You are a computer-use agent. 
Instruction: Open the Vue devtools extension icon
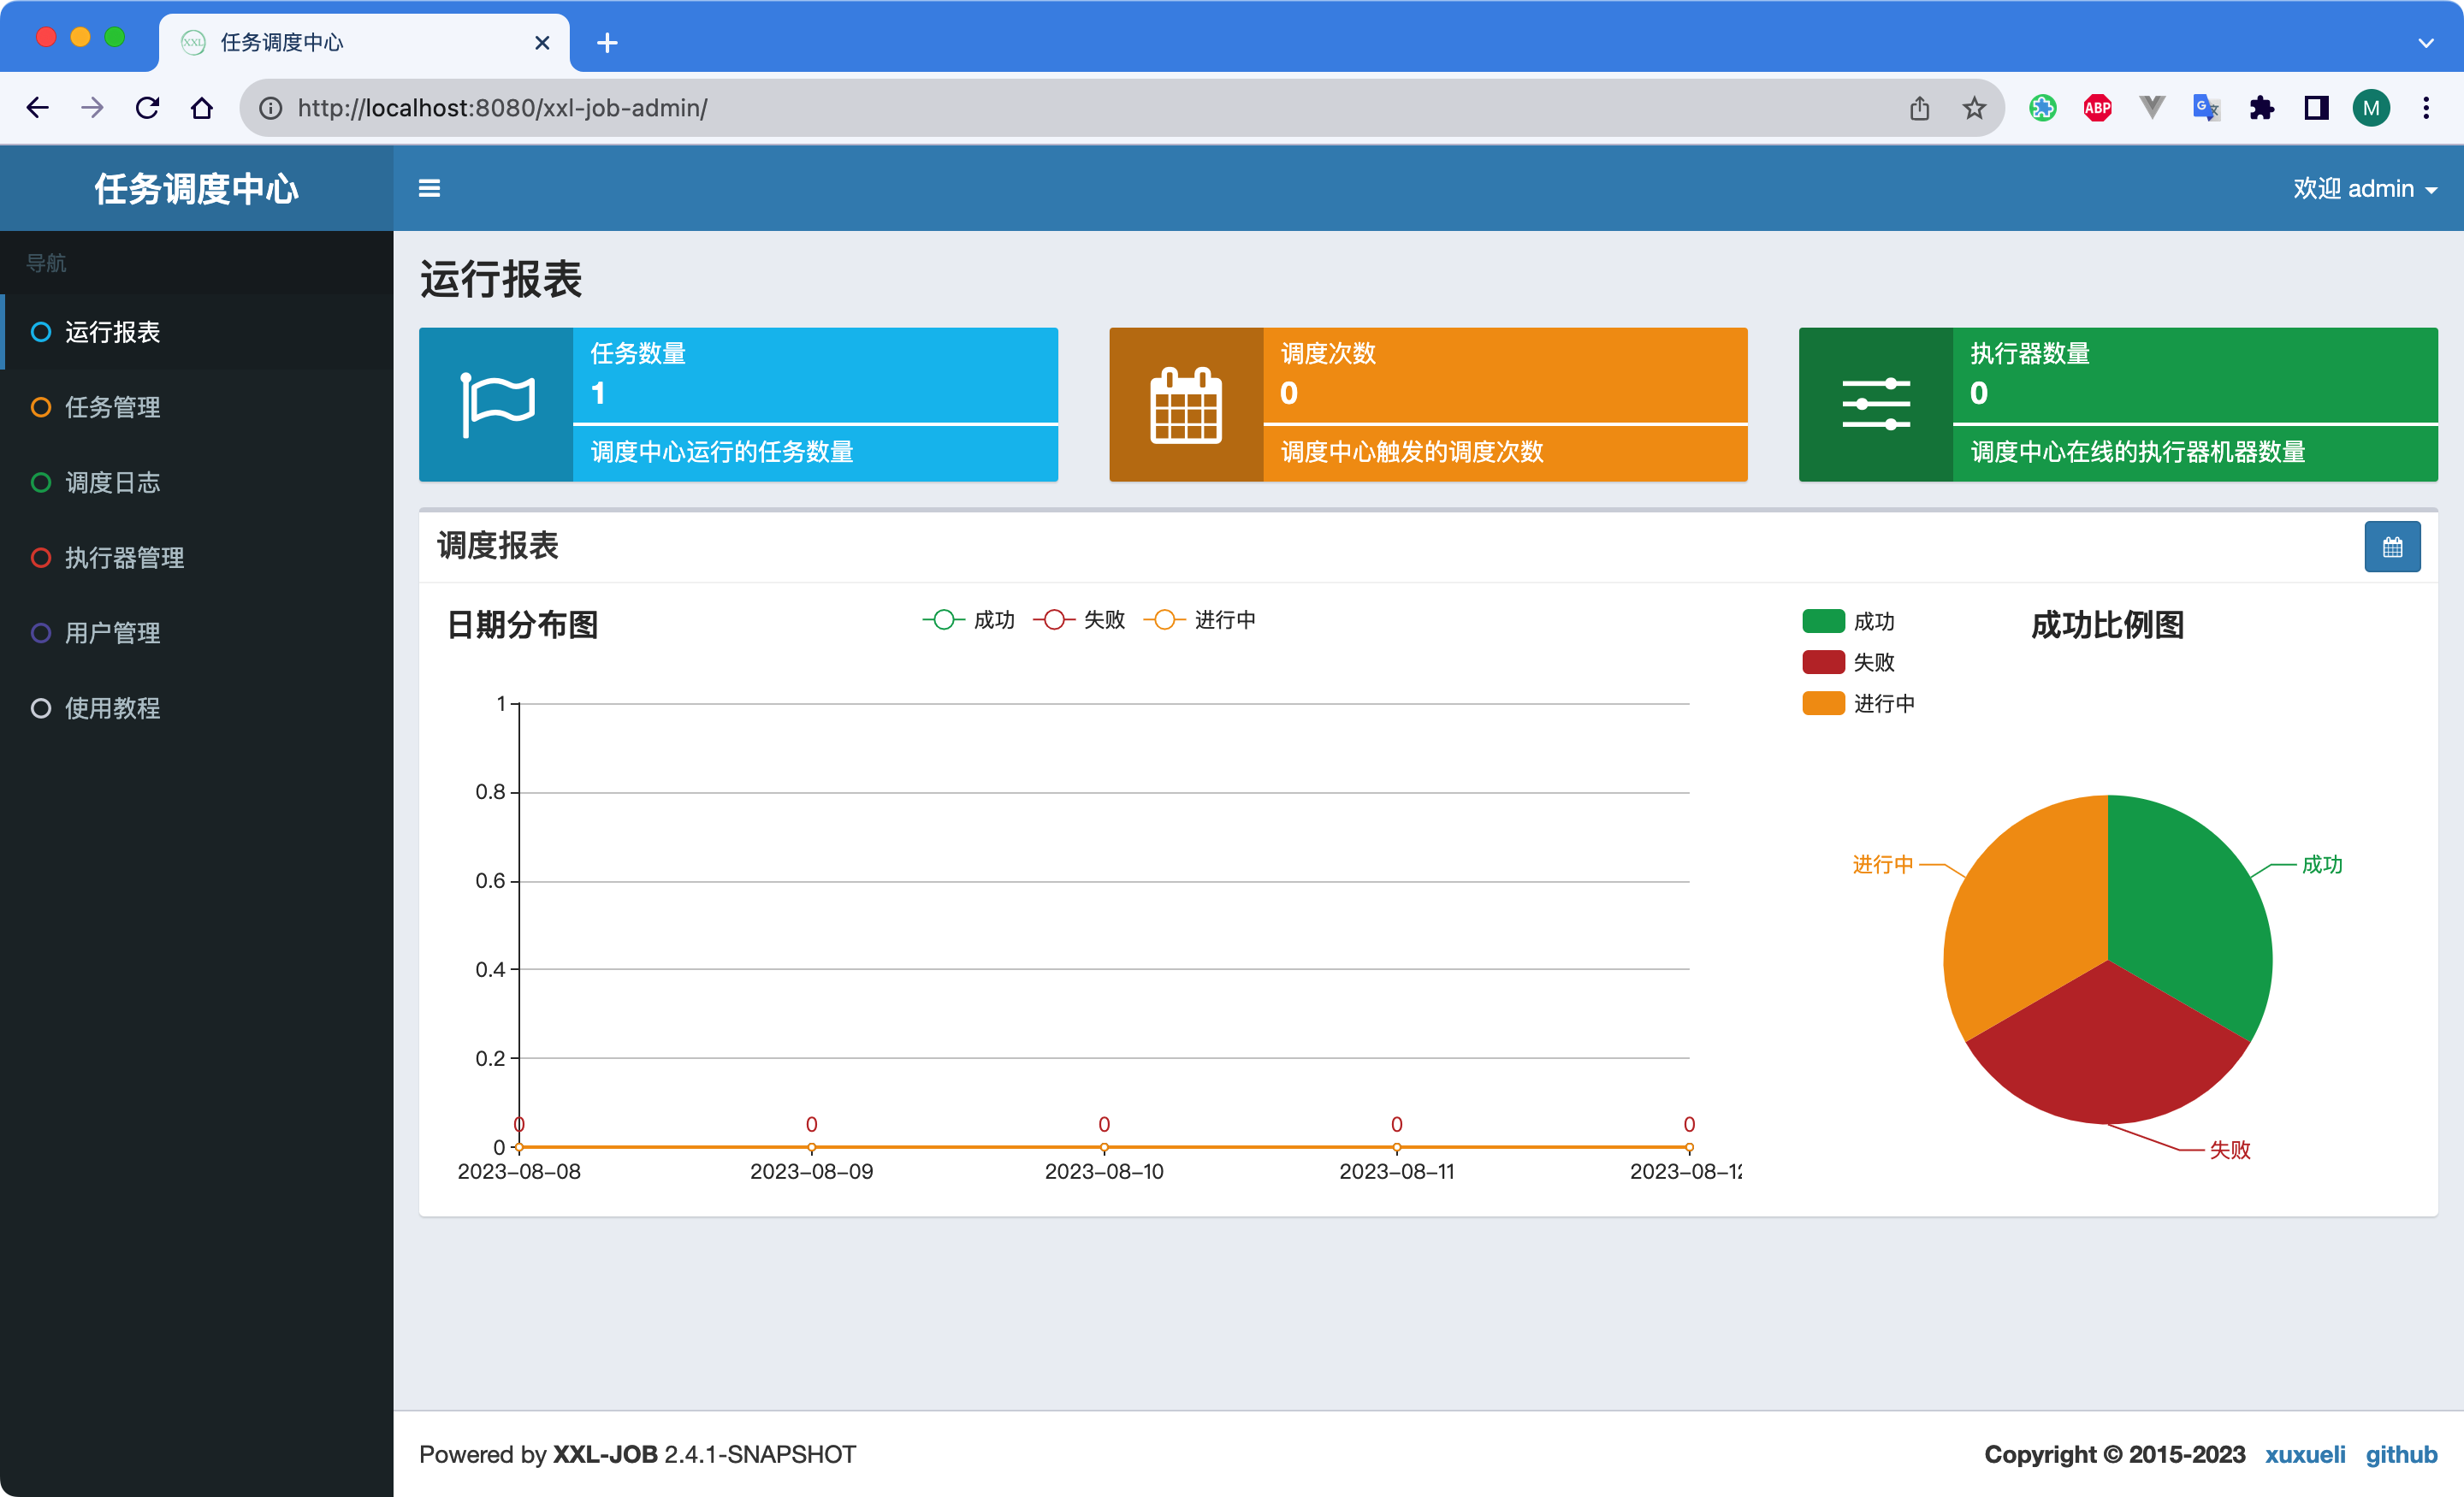2152,108
